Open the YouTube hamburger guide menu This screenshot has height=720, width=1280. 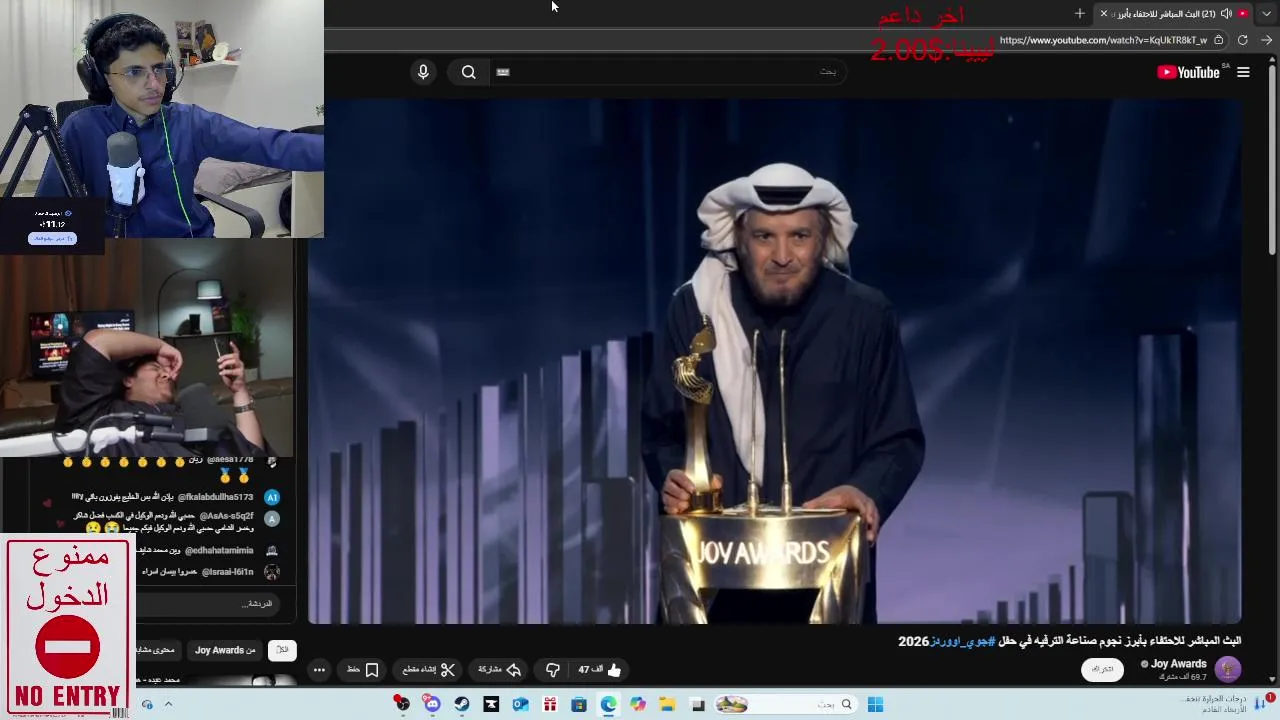[x=1243, y=72]
